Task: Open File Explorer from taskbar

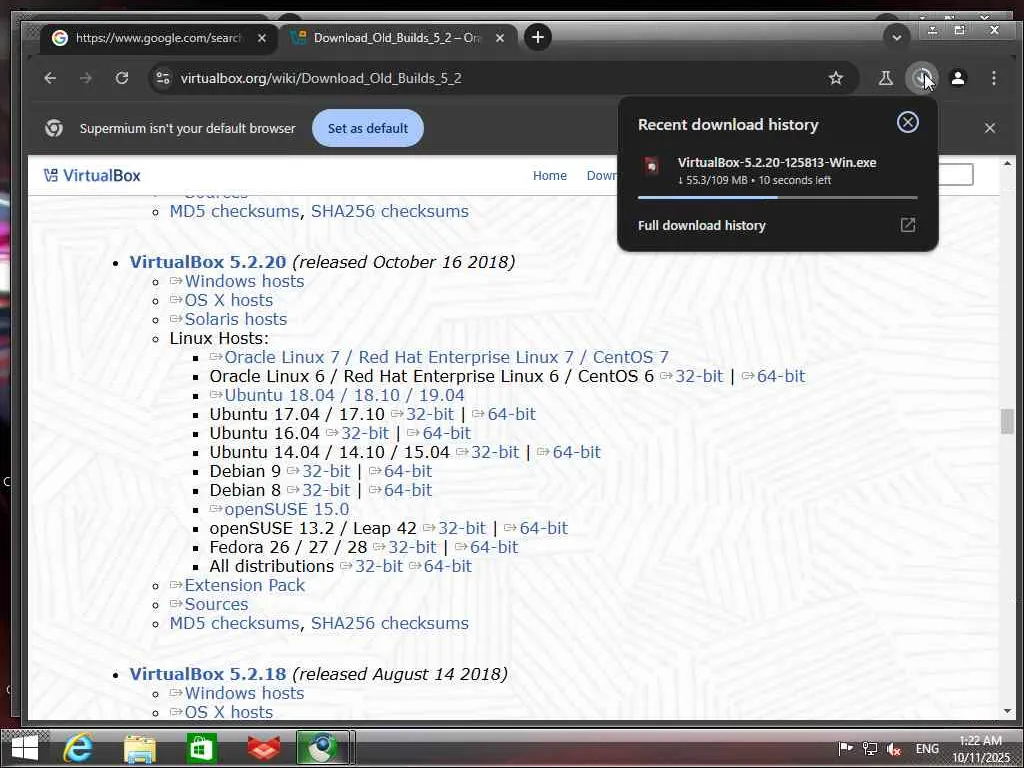Action: [x=140, y=748]
